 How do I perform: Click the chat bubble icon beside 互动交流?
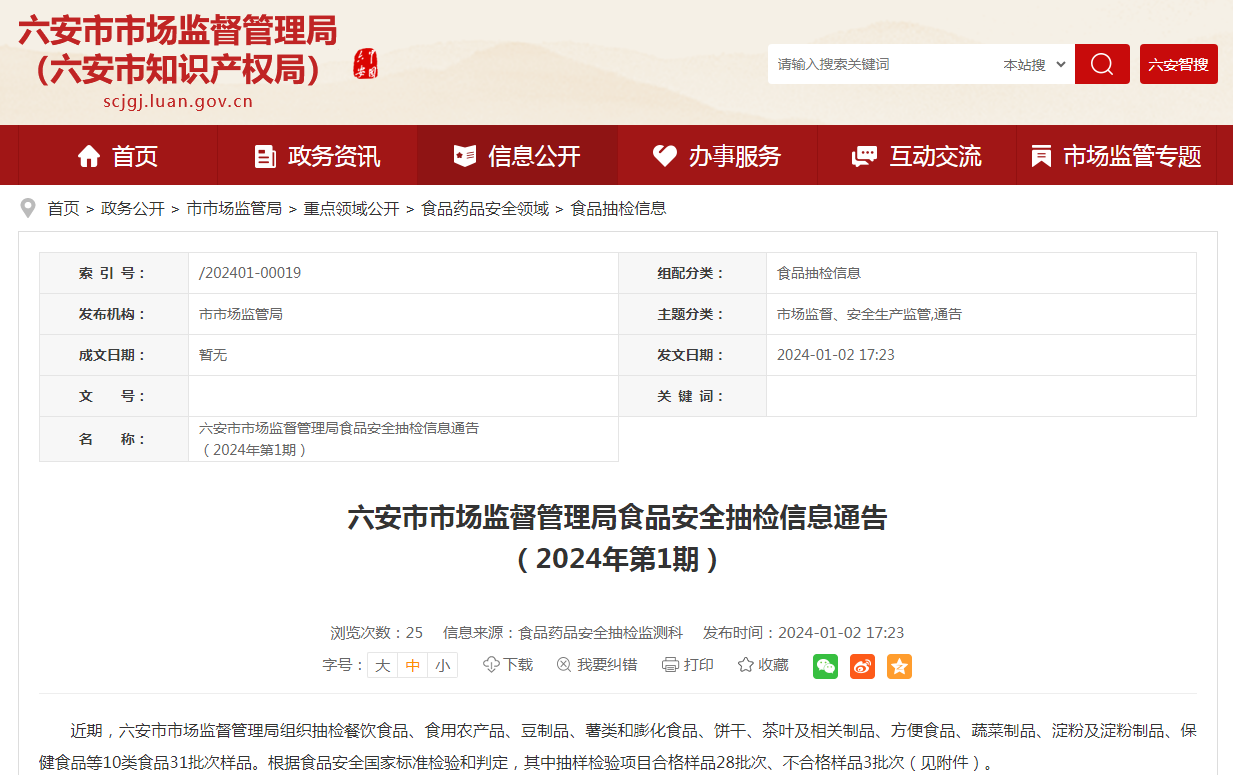coord(864,156)
